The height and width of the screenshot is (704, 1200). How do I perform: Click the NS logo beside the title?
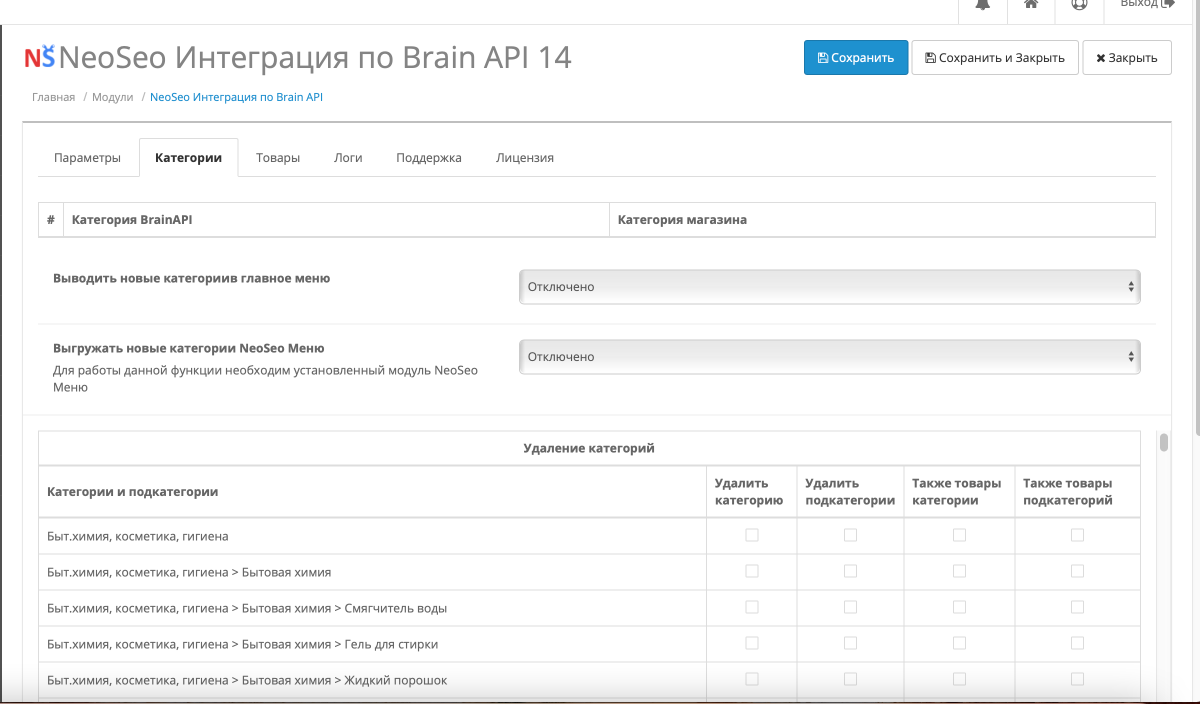coord(40,57)
